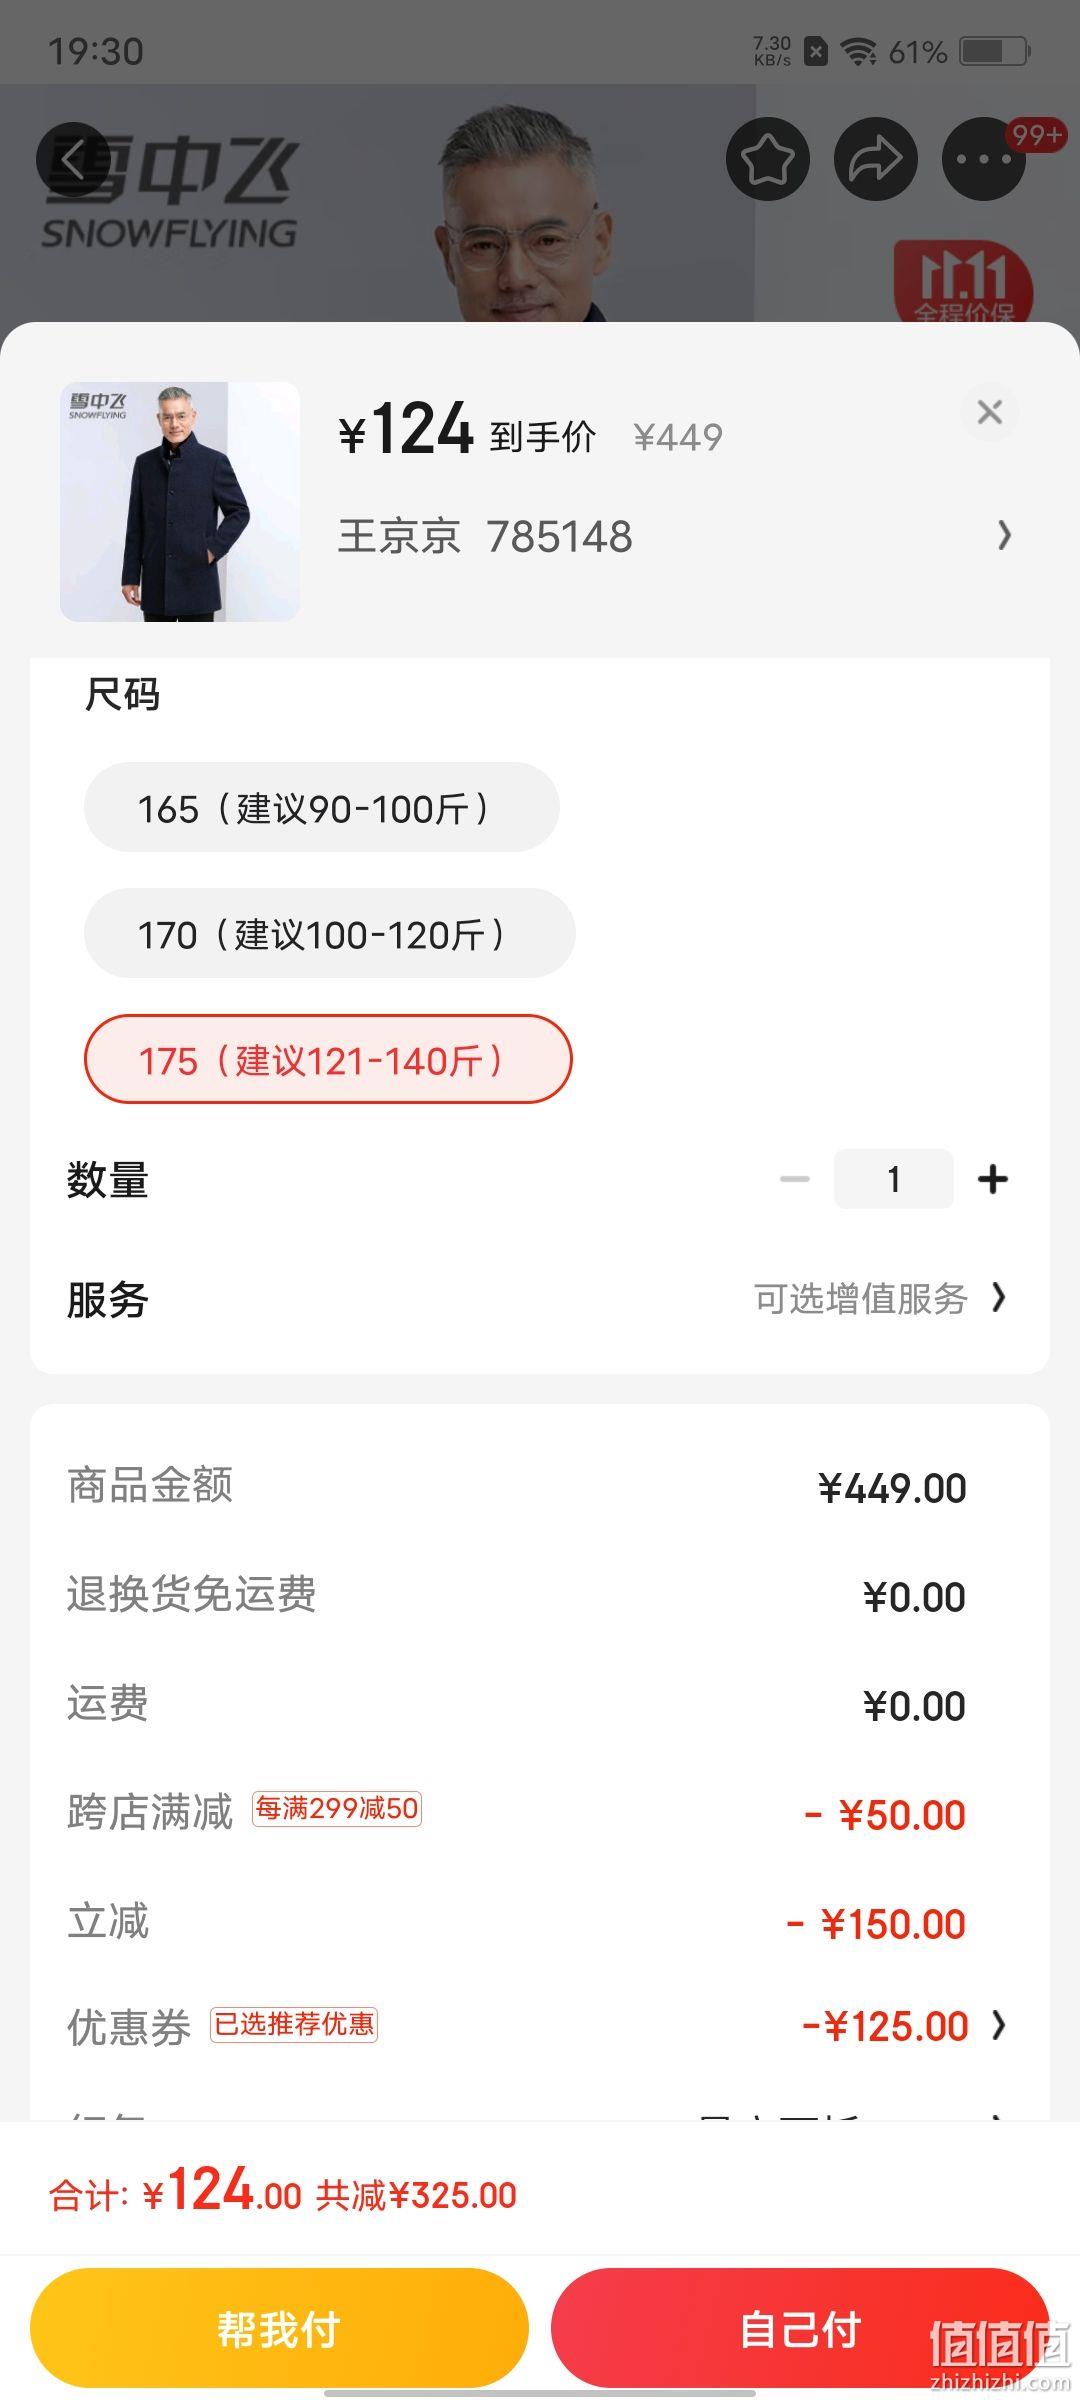Tap the 每满299减50 promotion tag
The height and width of the screenshot is (2400, 1080).
point(337,1809)
